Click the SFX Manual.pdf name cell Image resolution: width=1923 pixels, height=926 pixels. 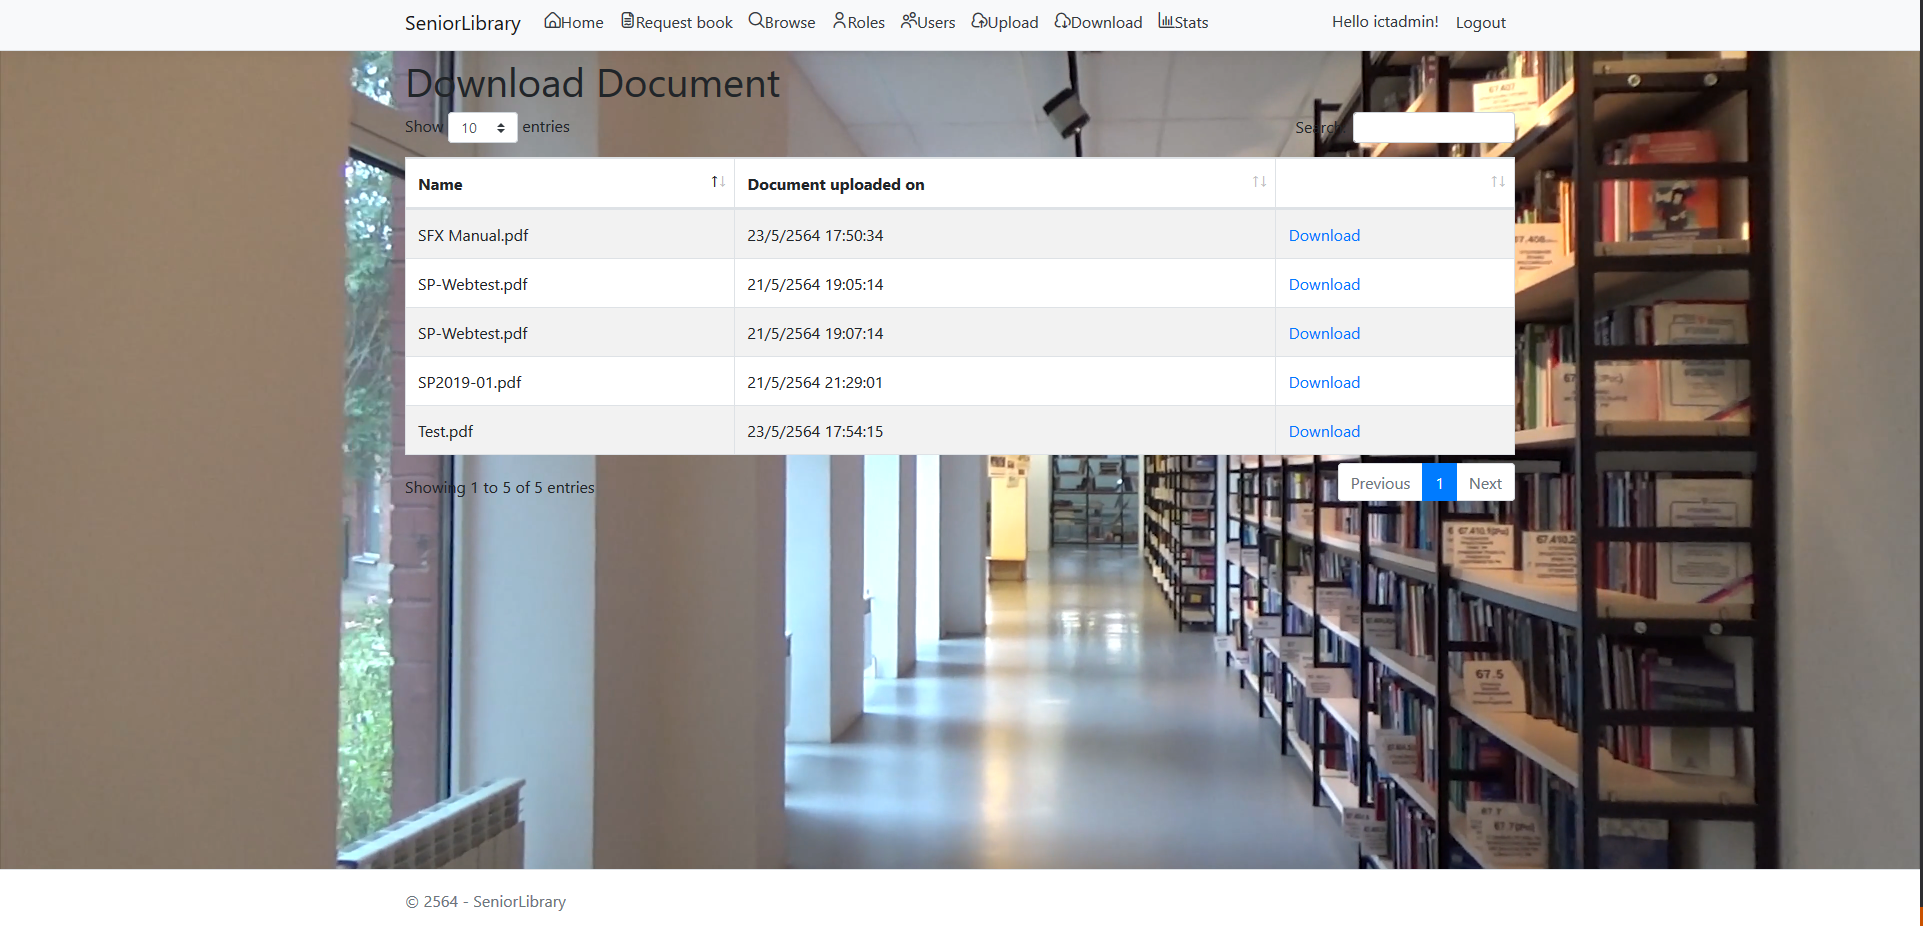click(569, 235)
